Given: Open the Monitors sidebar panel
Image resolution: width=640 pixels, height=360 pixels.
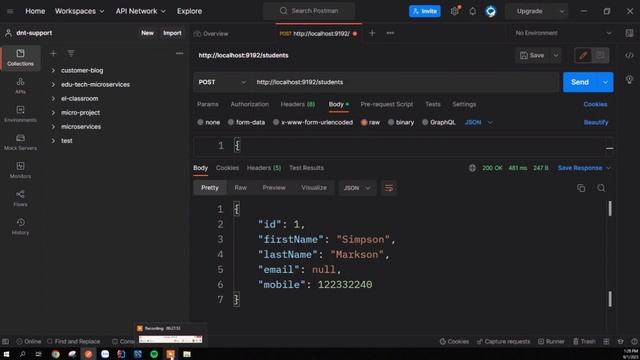Looking at the screenshot, I should 20,170.
